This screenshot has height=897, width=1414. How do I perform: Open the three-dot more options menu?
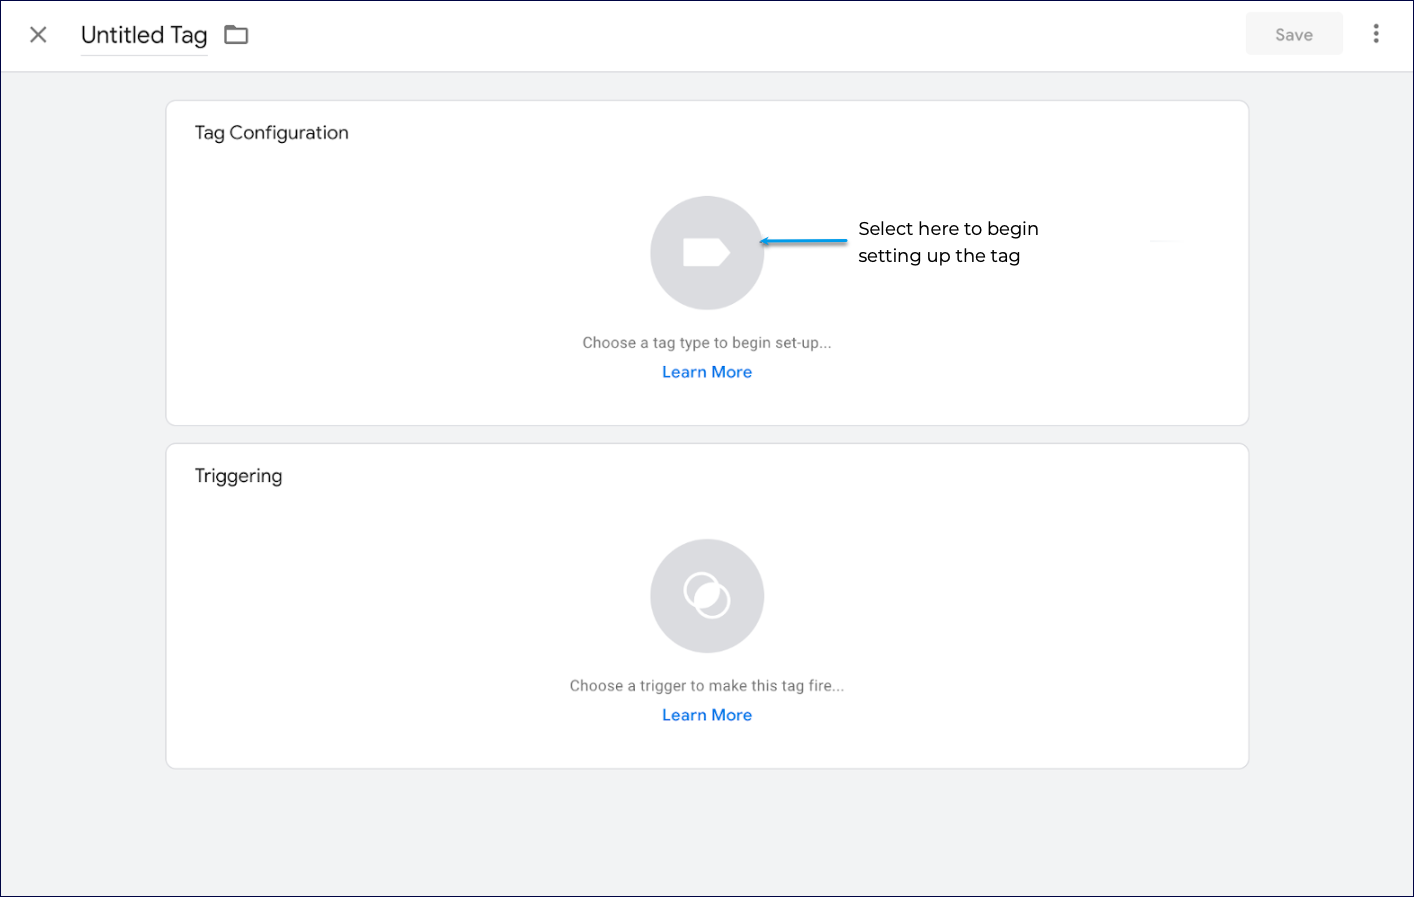1376,34
